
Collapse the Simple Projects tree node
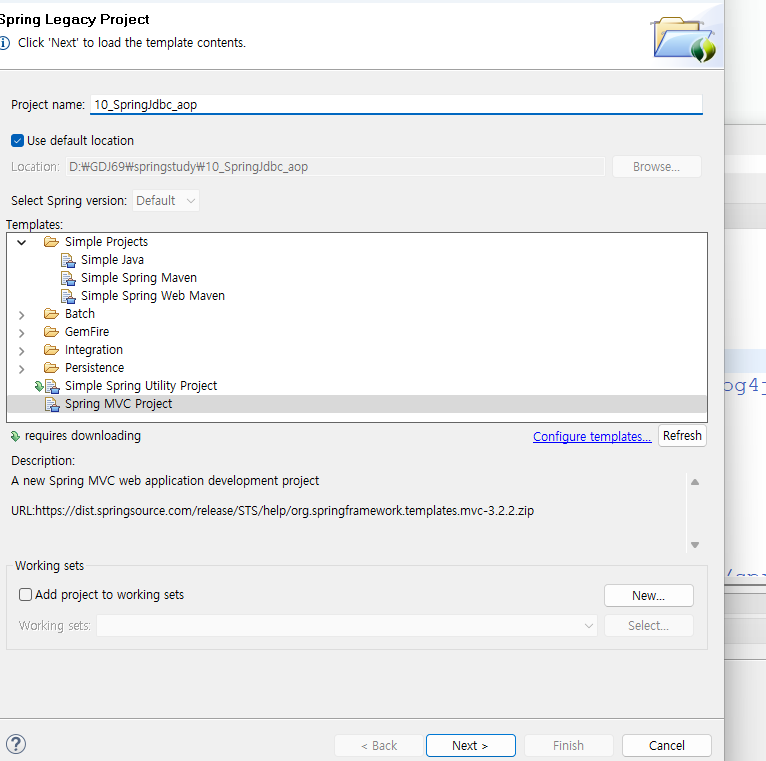pos(21,242)
